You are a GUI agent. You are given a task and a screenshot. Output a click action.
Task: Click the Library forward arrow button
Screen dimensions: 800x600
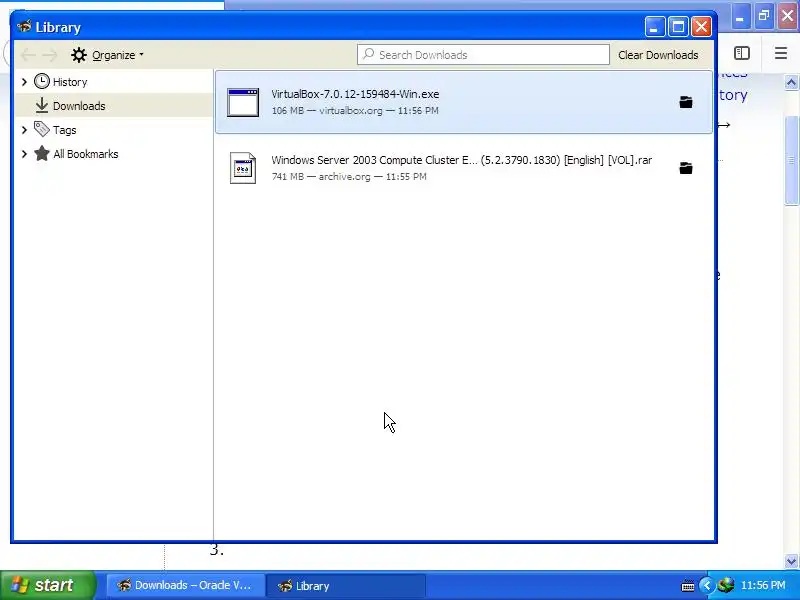point(50,55)
